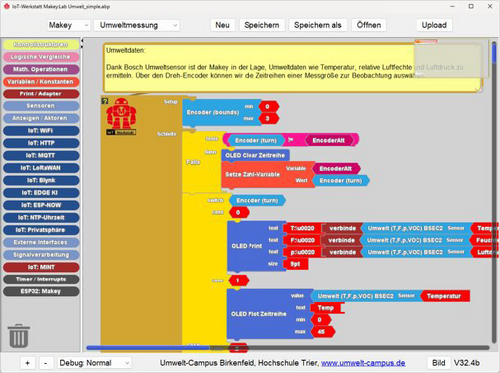The height and width of the screenshot is (373, 500).
Task: Open the www.umwelt-campus.de link
Action: (x=363, y=363)
